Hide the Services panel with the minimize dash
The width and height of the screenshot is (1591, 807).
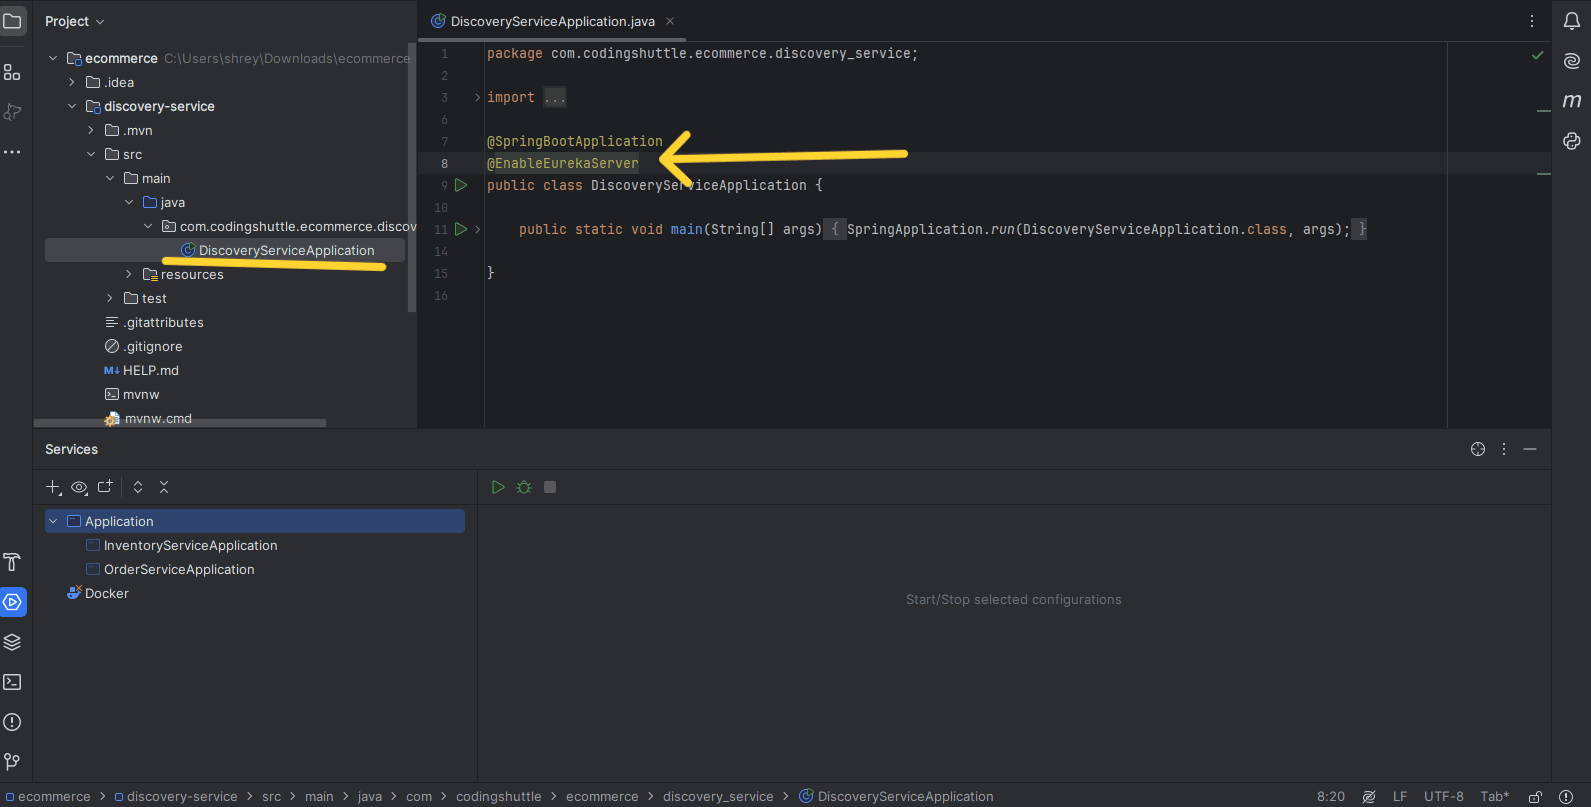click(1530, 449)
